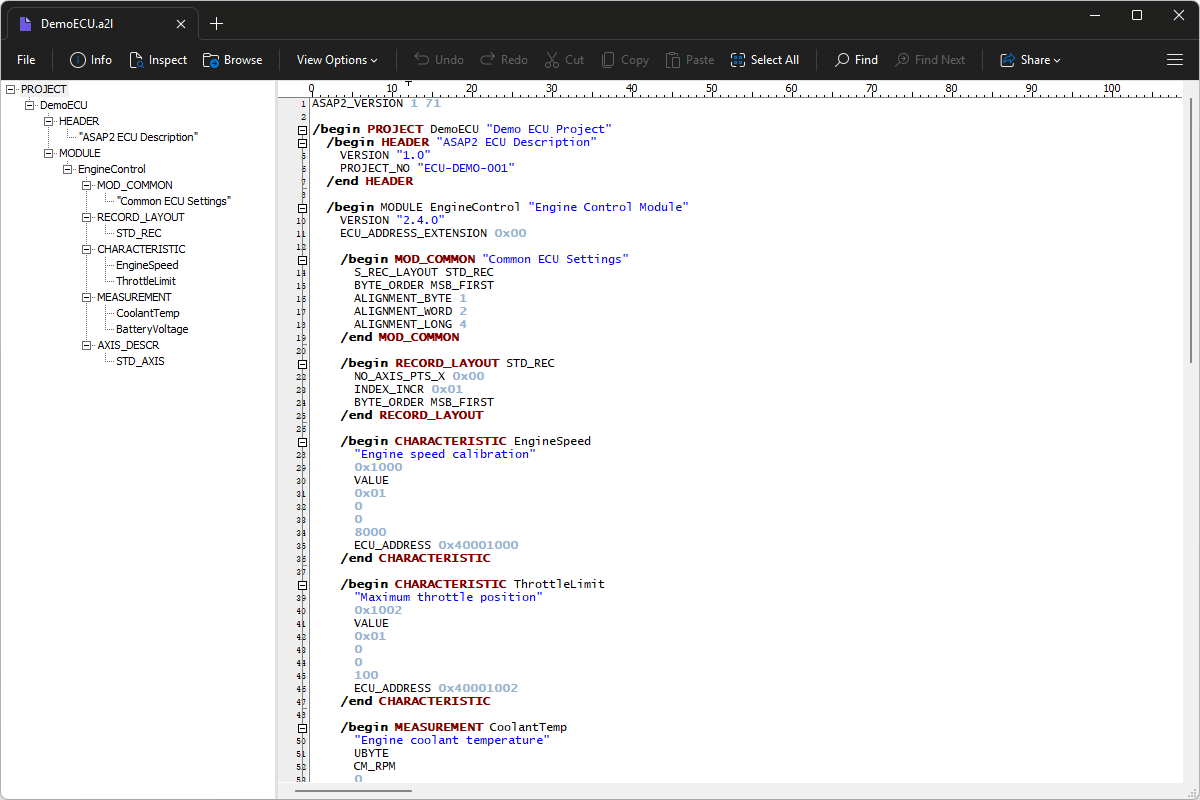The image size is (1200, 800).
Task: Click the ALIGNMENT_LONG 4 line
Action: (410, 324)
